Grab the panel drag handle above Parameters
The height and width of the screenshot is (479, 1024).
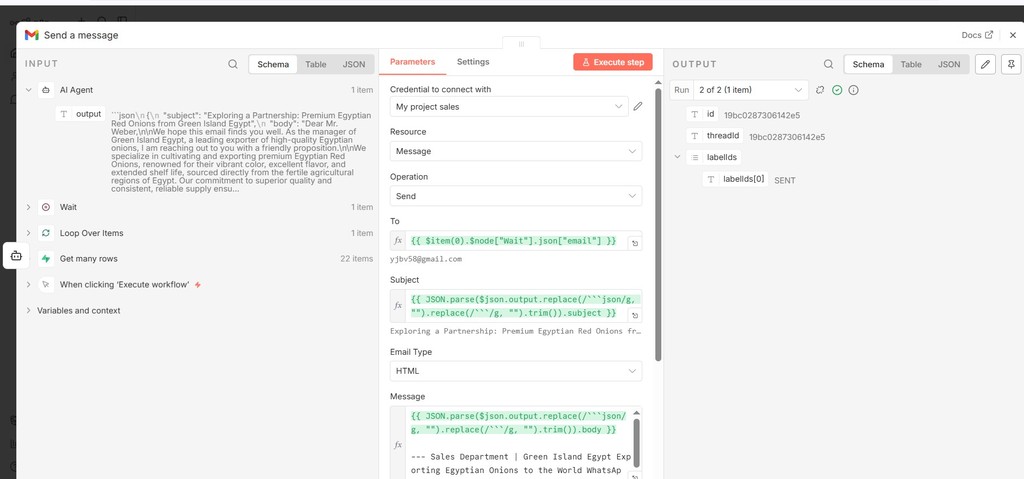pos(521,44)
